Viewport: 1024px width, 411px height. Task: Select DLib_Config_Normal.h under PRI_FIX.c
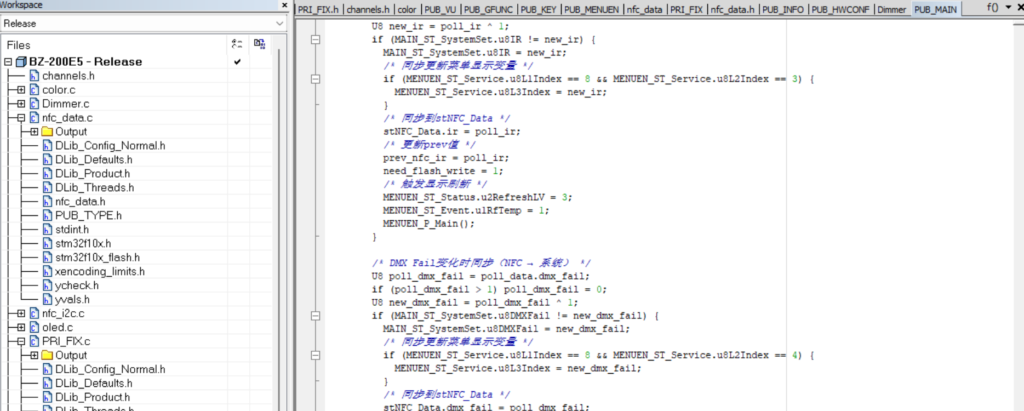[x=110, y=369]
